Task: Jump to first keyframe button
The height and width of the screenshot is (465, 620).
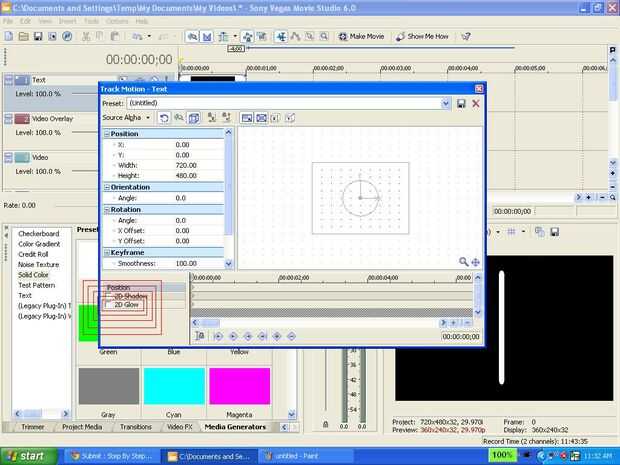Action: (218, 336)
